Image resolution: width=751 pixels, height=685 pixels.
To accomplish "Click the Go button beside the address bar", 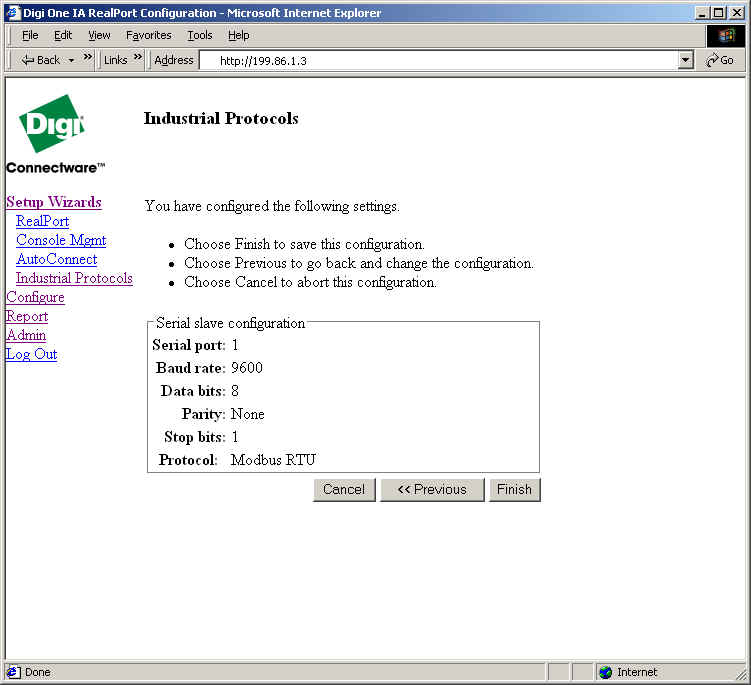I will pyautogui.click(x=720, y=60).
